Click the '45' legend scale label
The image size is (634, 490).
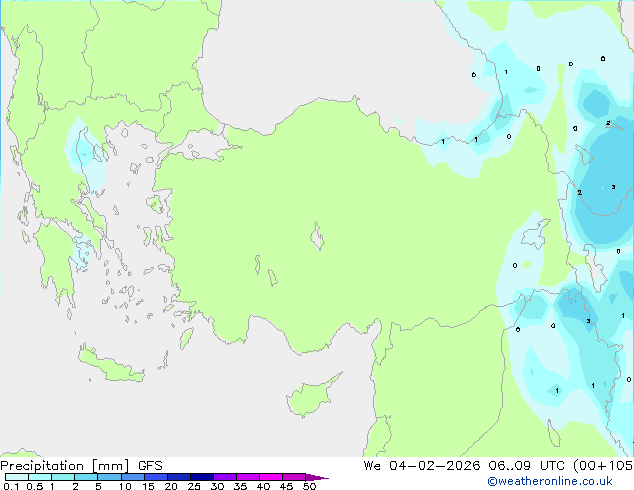pos(286,486)
